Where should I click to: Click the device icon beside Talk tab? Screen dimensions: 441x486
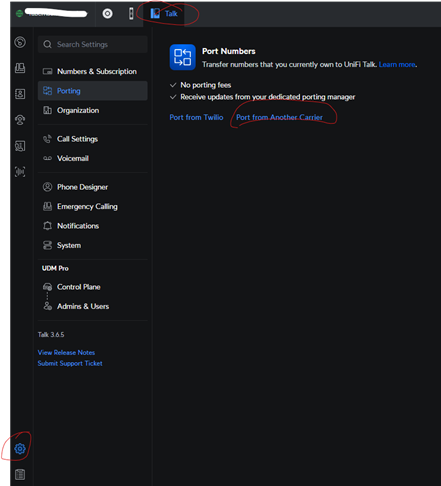131,14
